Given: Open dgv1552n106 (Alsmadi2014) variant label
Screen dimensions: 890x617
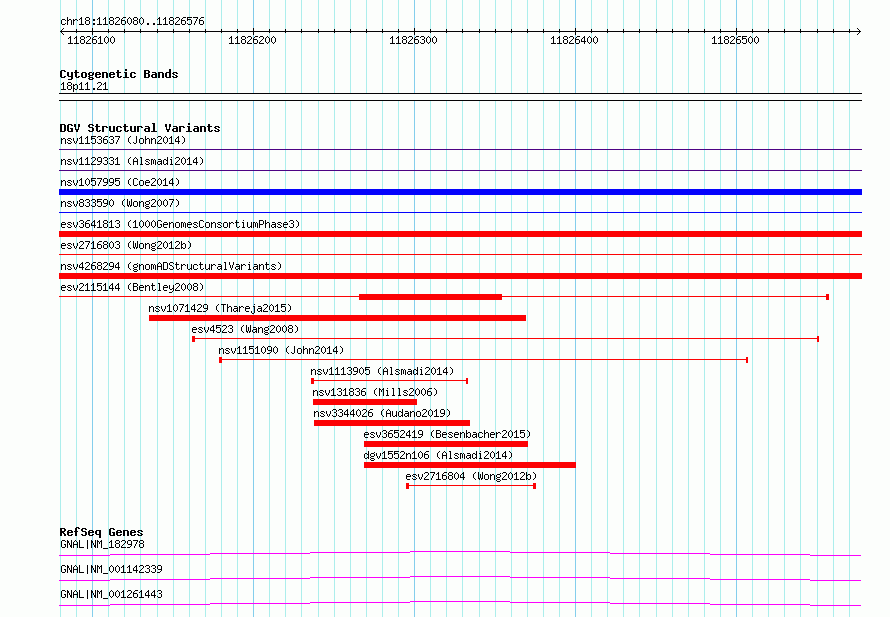Looking at the screenshot, I should click(x=438, y=455).
